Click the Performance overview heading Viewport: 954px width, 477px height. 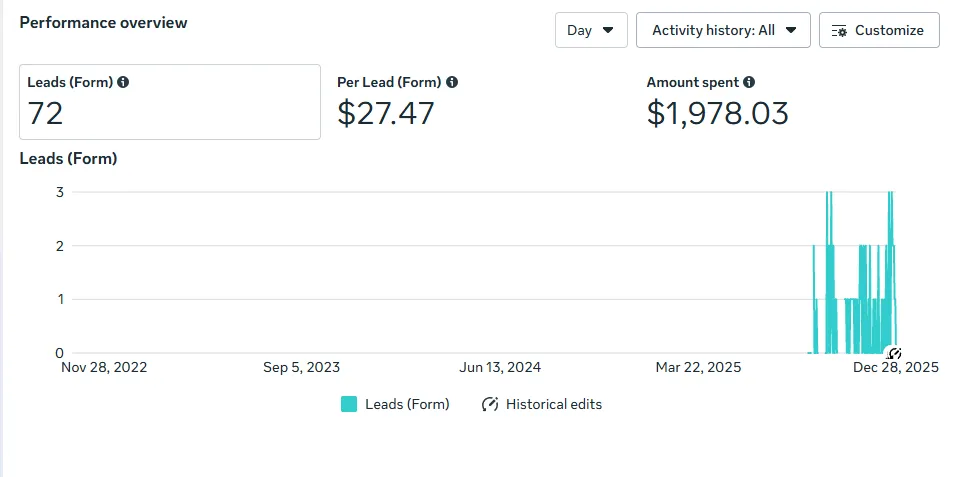pos(103,21)
